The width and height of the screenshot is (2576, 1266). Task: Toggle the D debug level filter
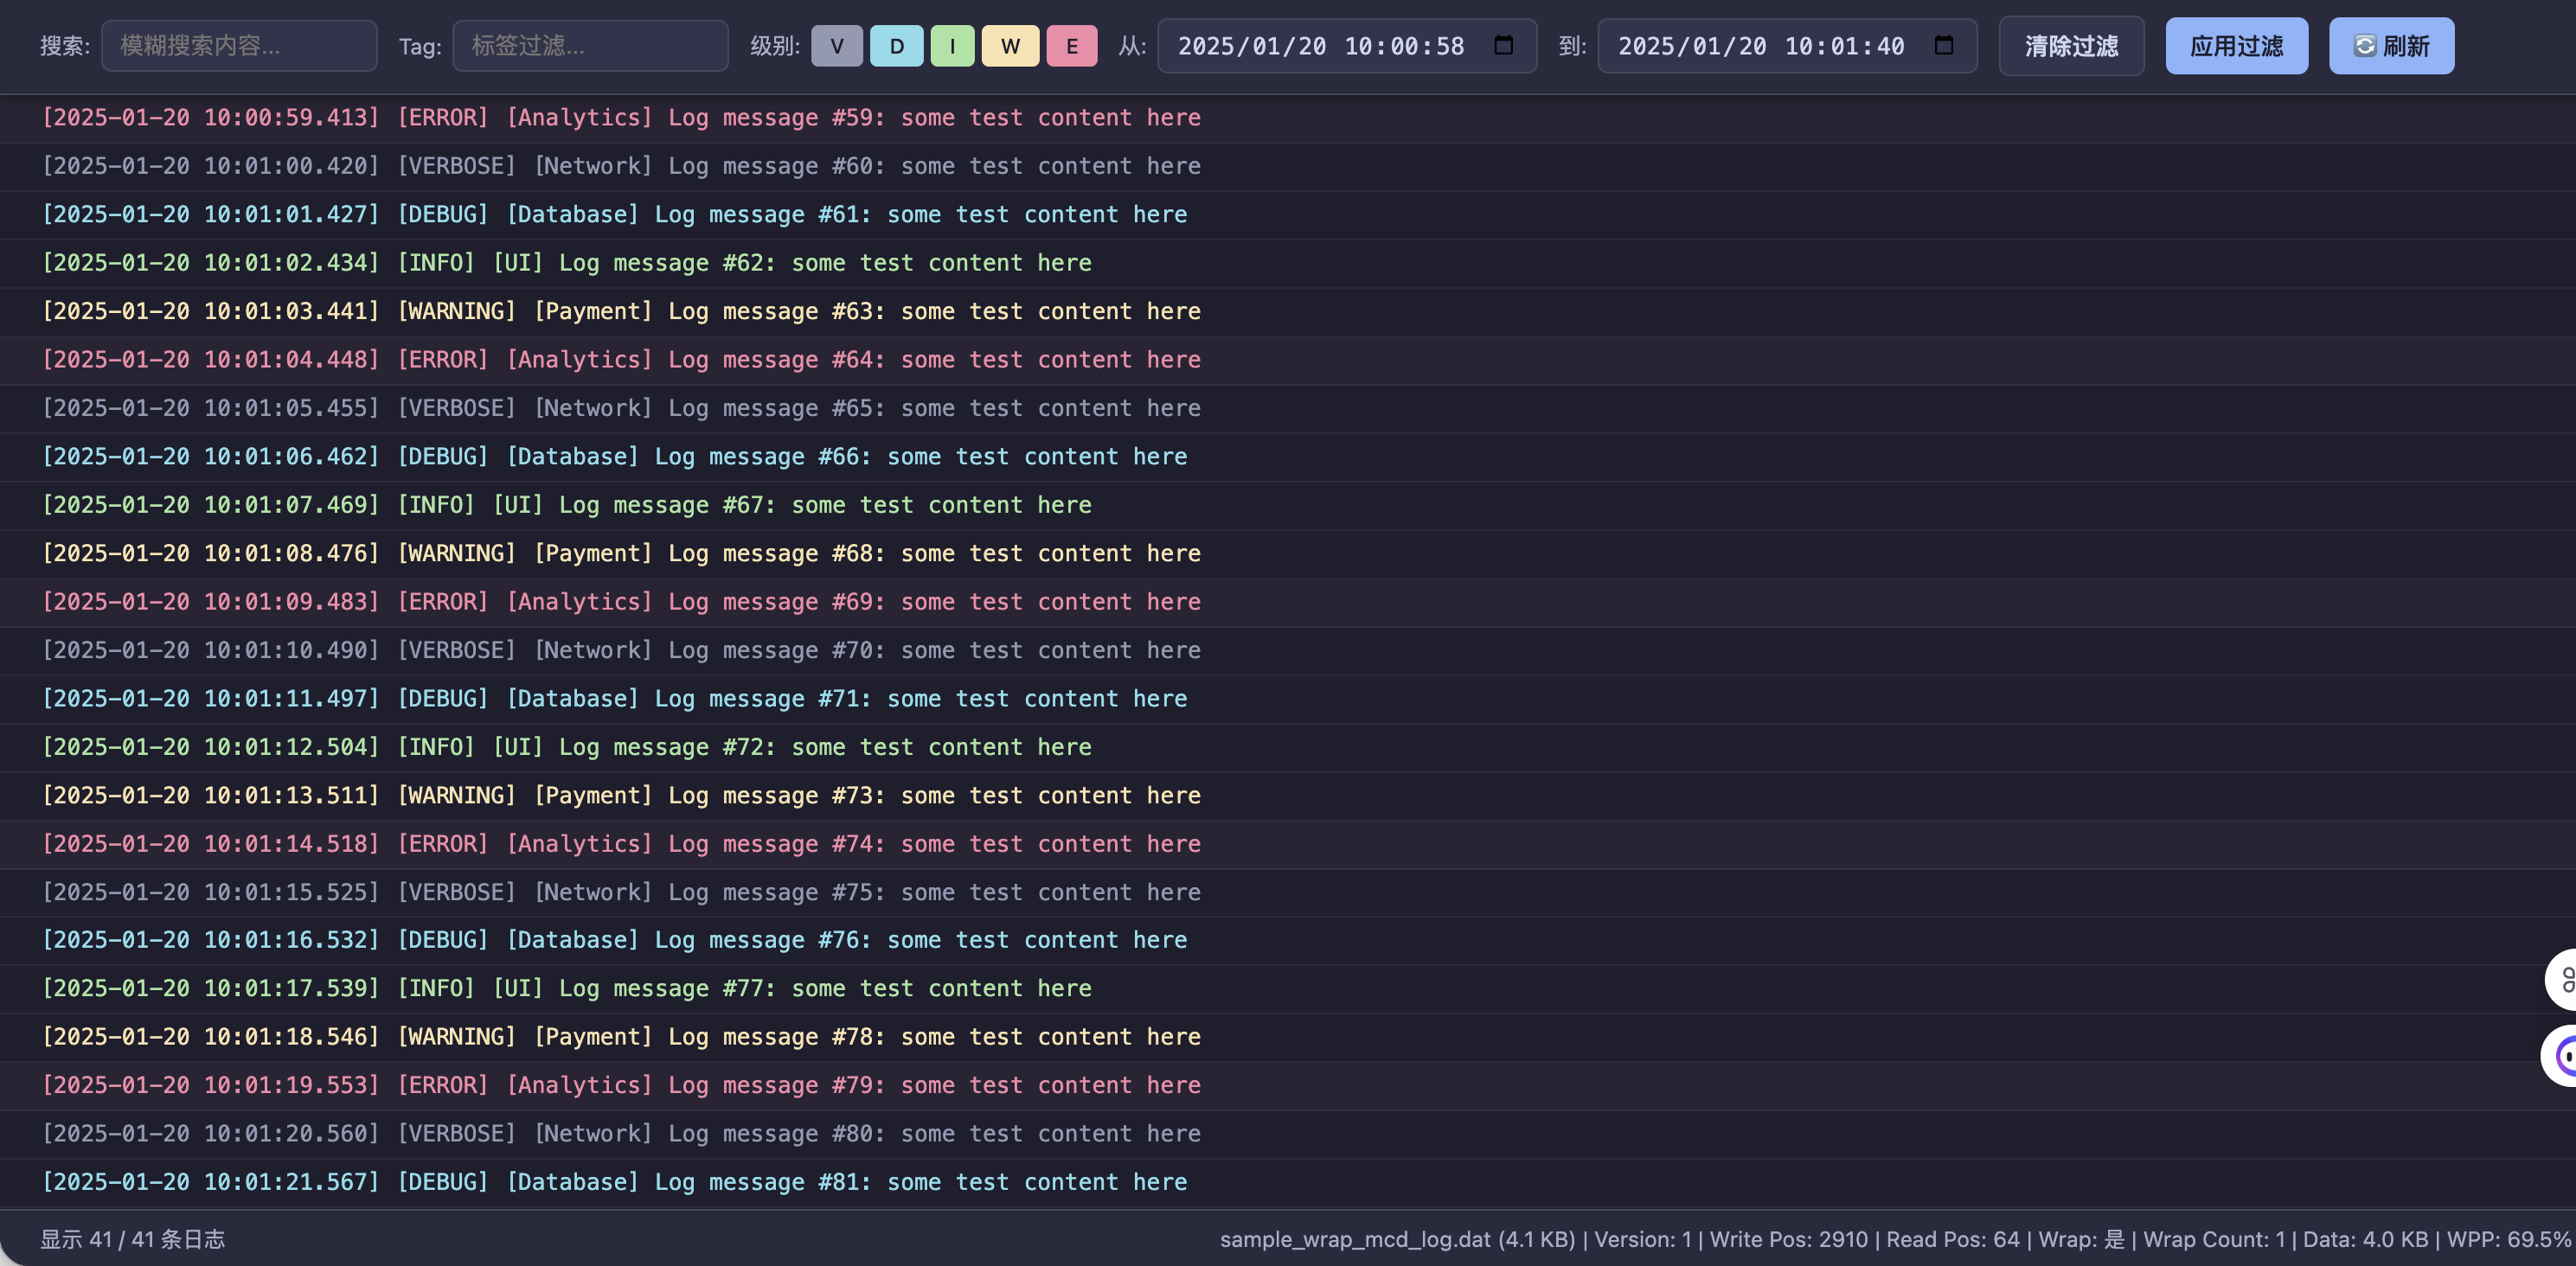(896, 46)
